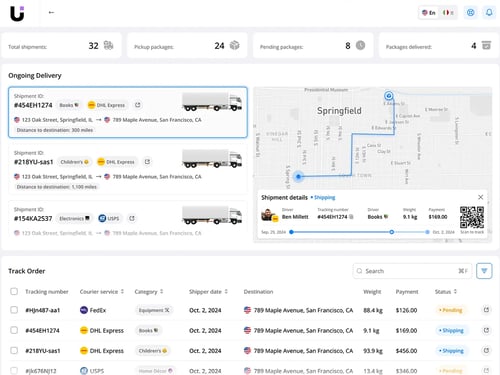The height and width of the screenshot is (375, 500).
Task: Switch language to Italian flag option
Action: click(448, 13)
